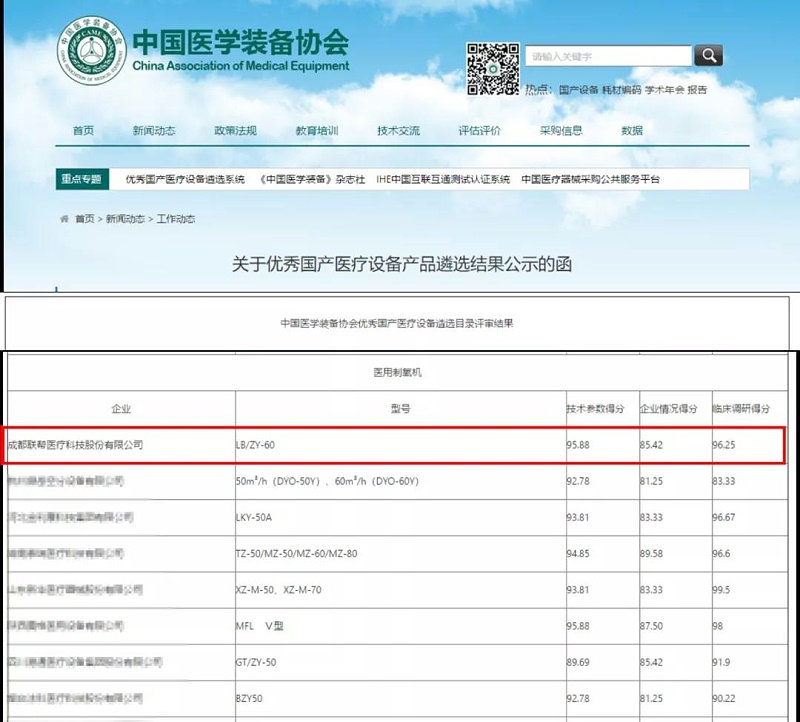Select the 成都联帮医疗科技股份有限公司 company cell
Screen dimensions: 800x722
[x=121, y=445]
